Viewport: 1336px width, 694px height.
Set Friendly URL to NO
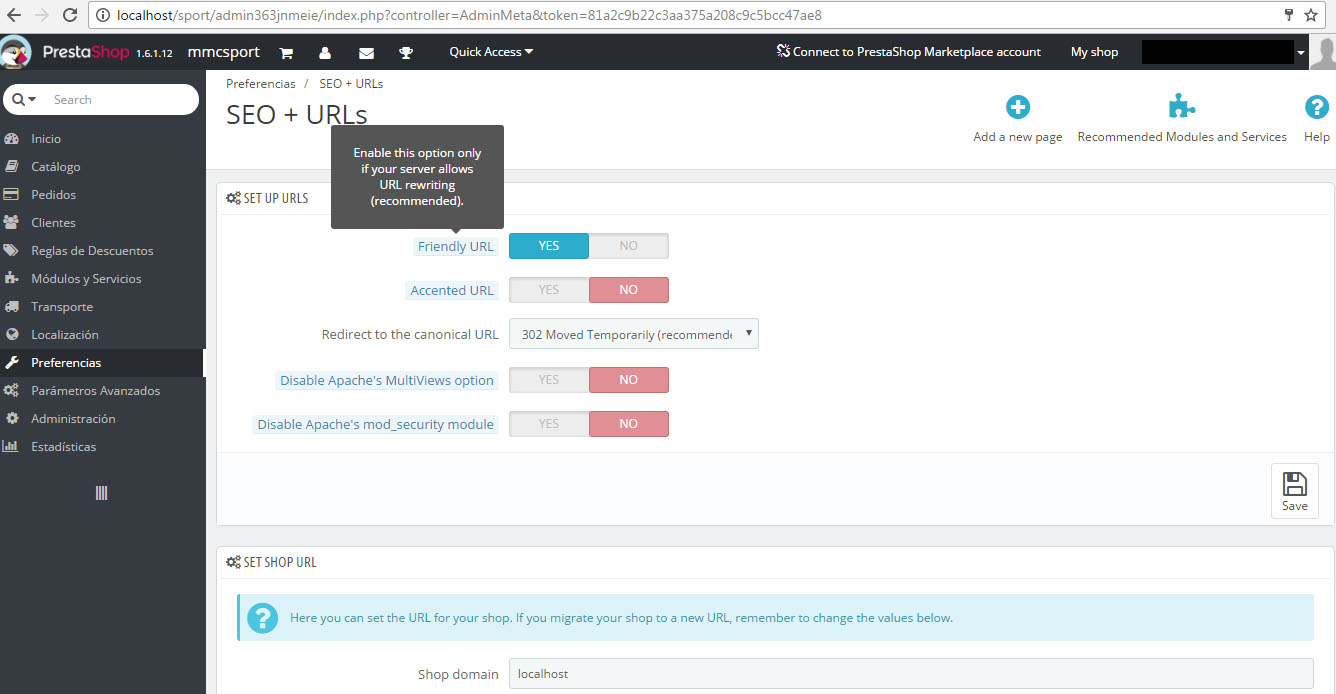coord(628,246)
